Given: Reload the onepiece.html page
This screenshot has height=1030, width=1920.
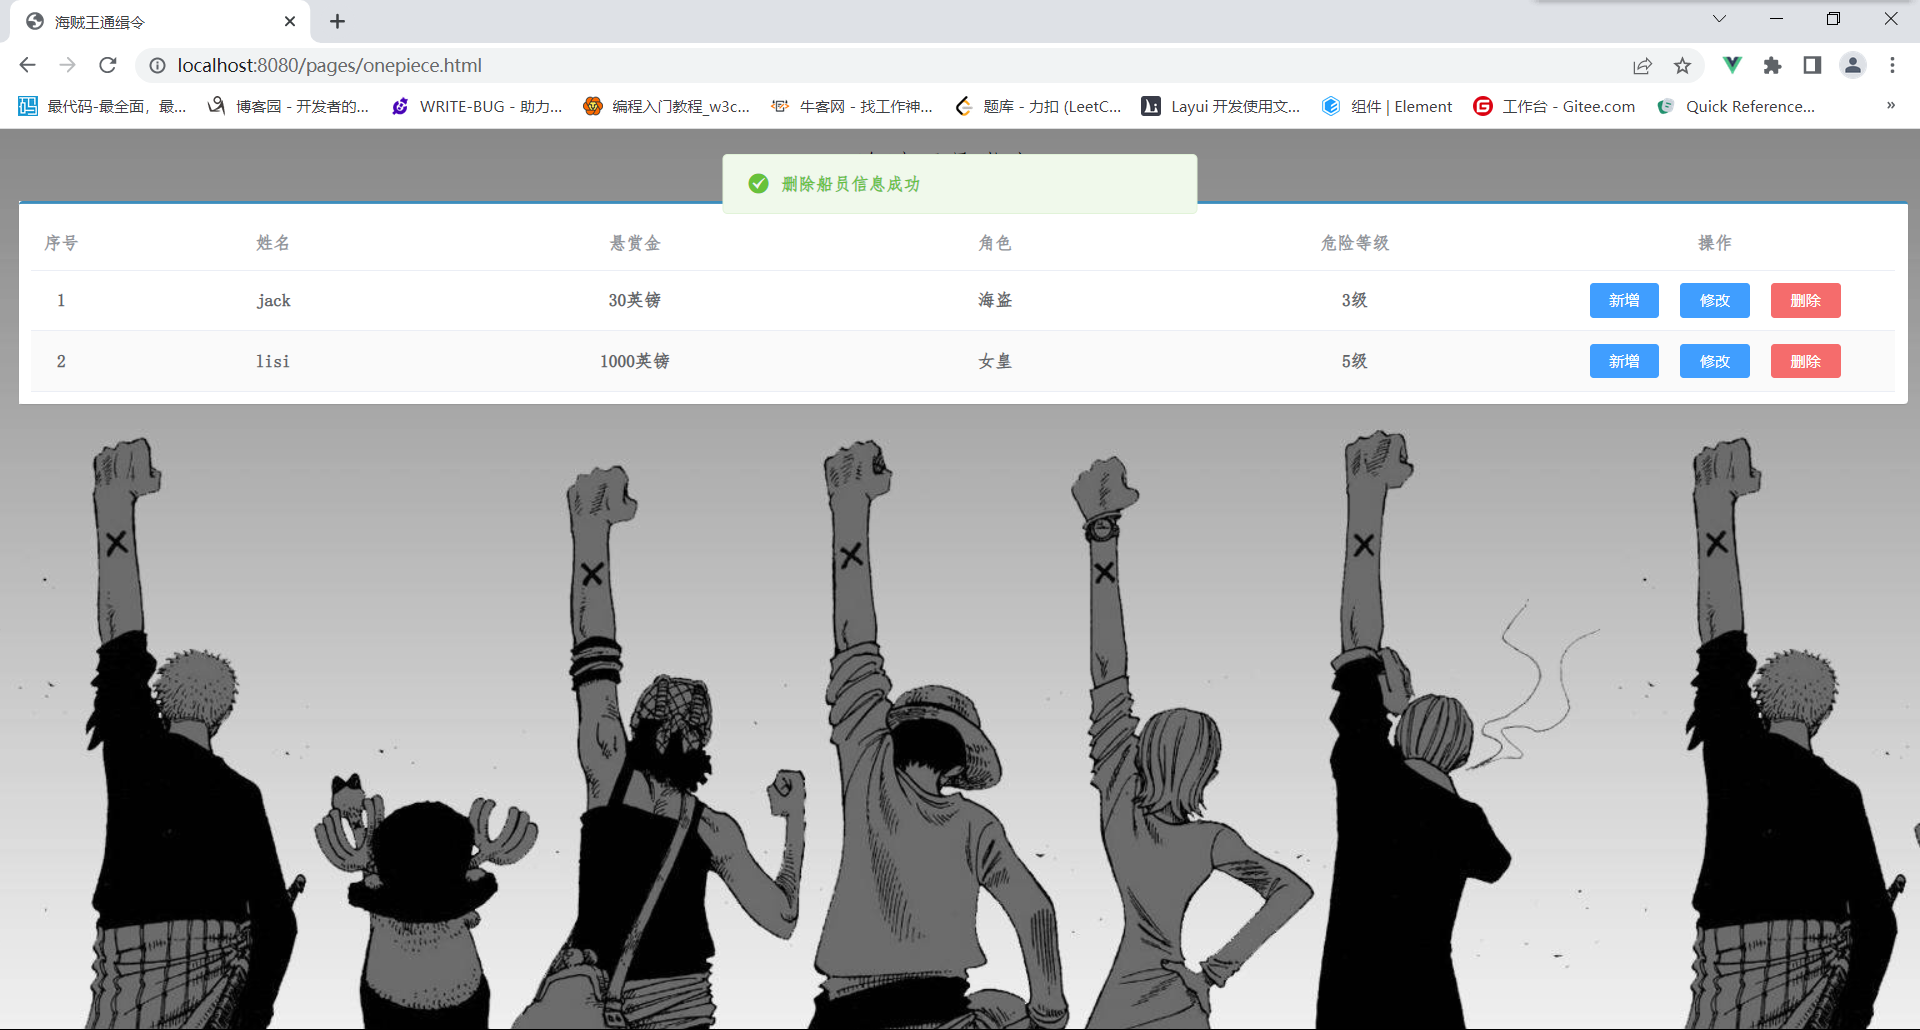Looking at the screenshot, I should click(x=108, y=65).
